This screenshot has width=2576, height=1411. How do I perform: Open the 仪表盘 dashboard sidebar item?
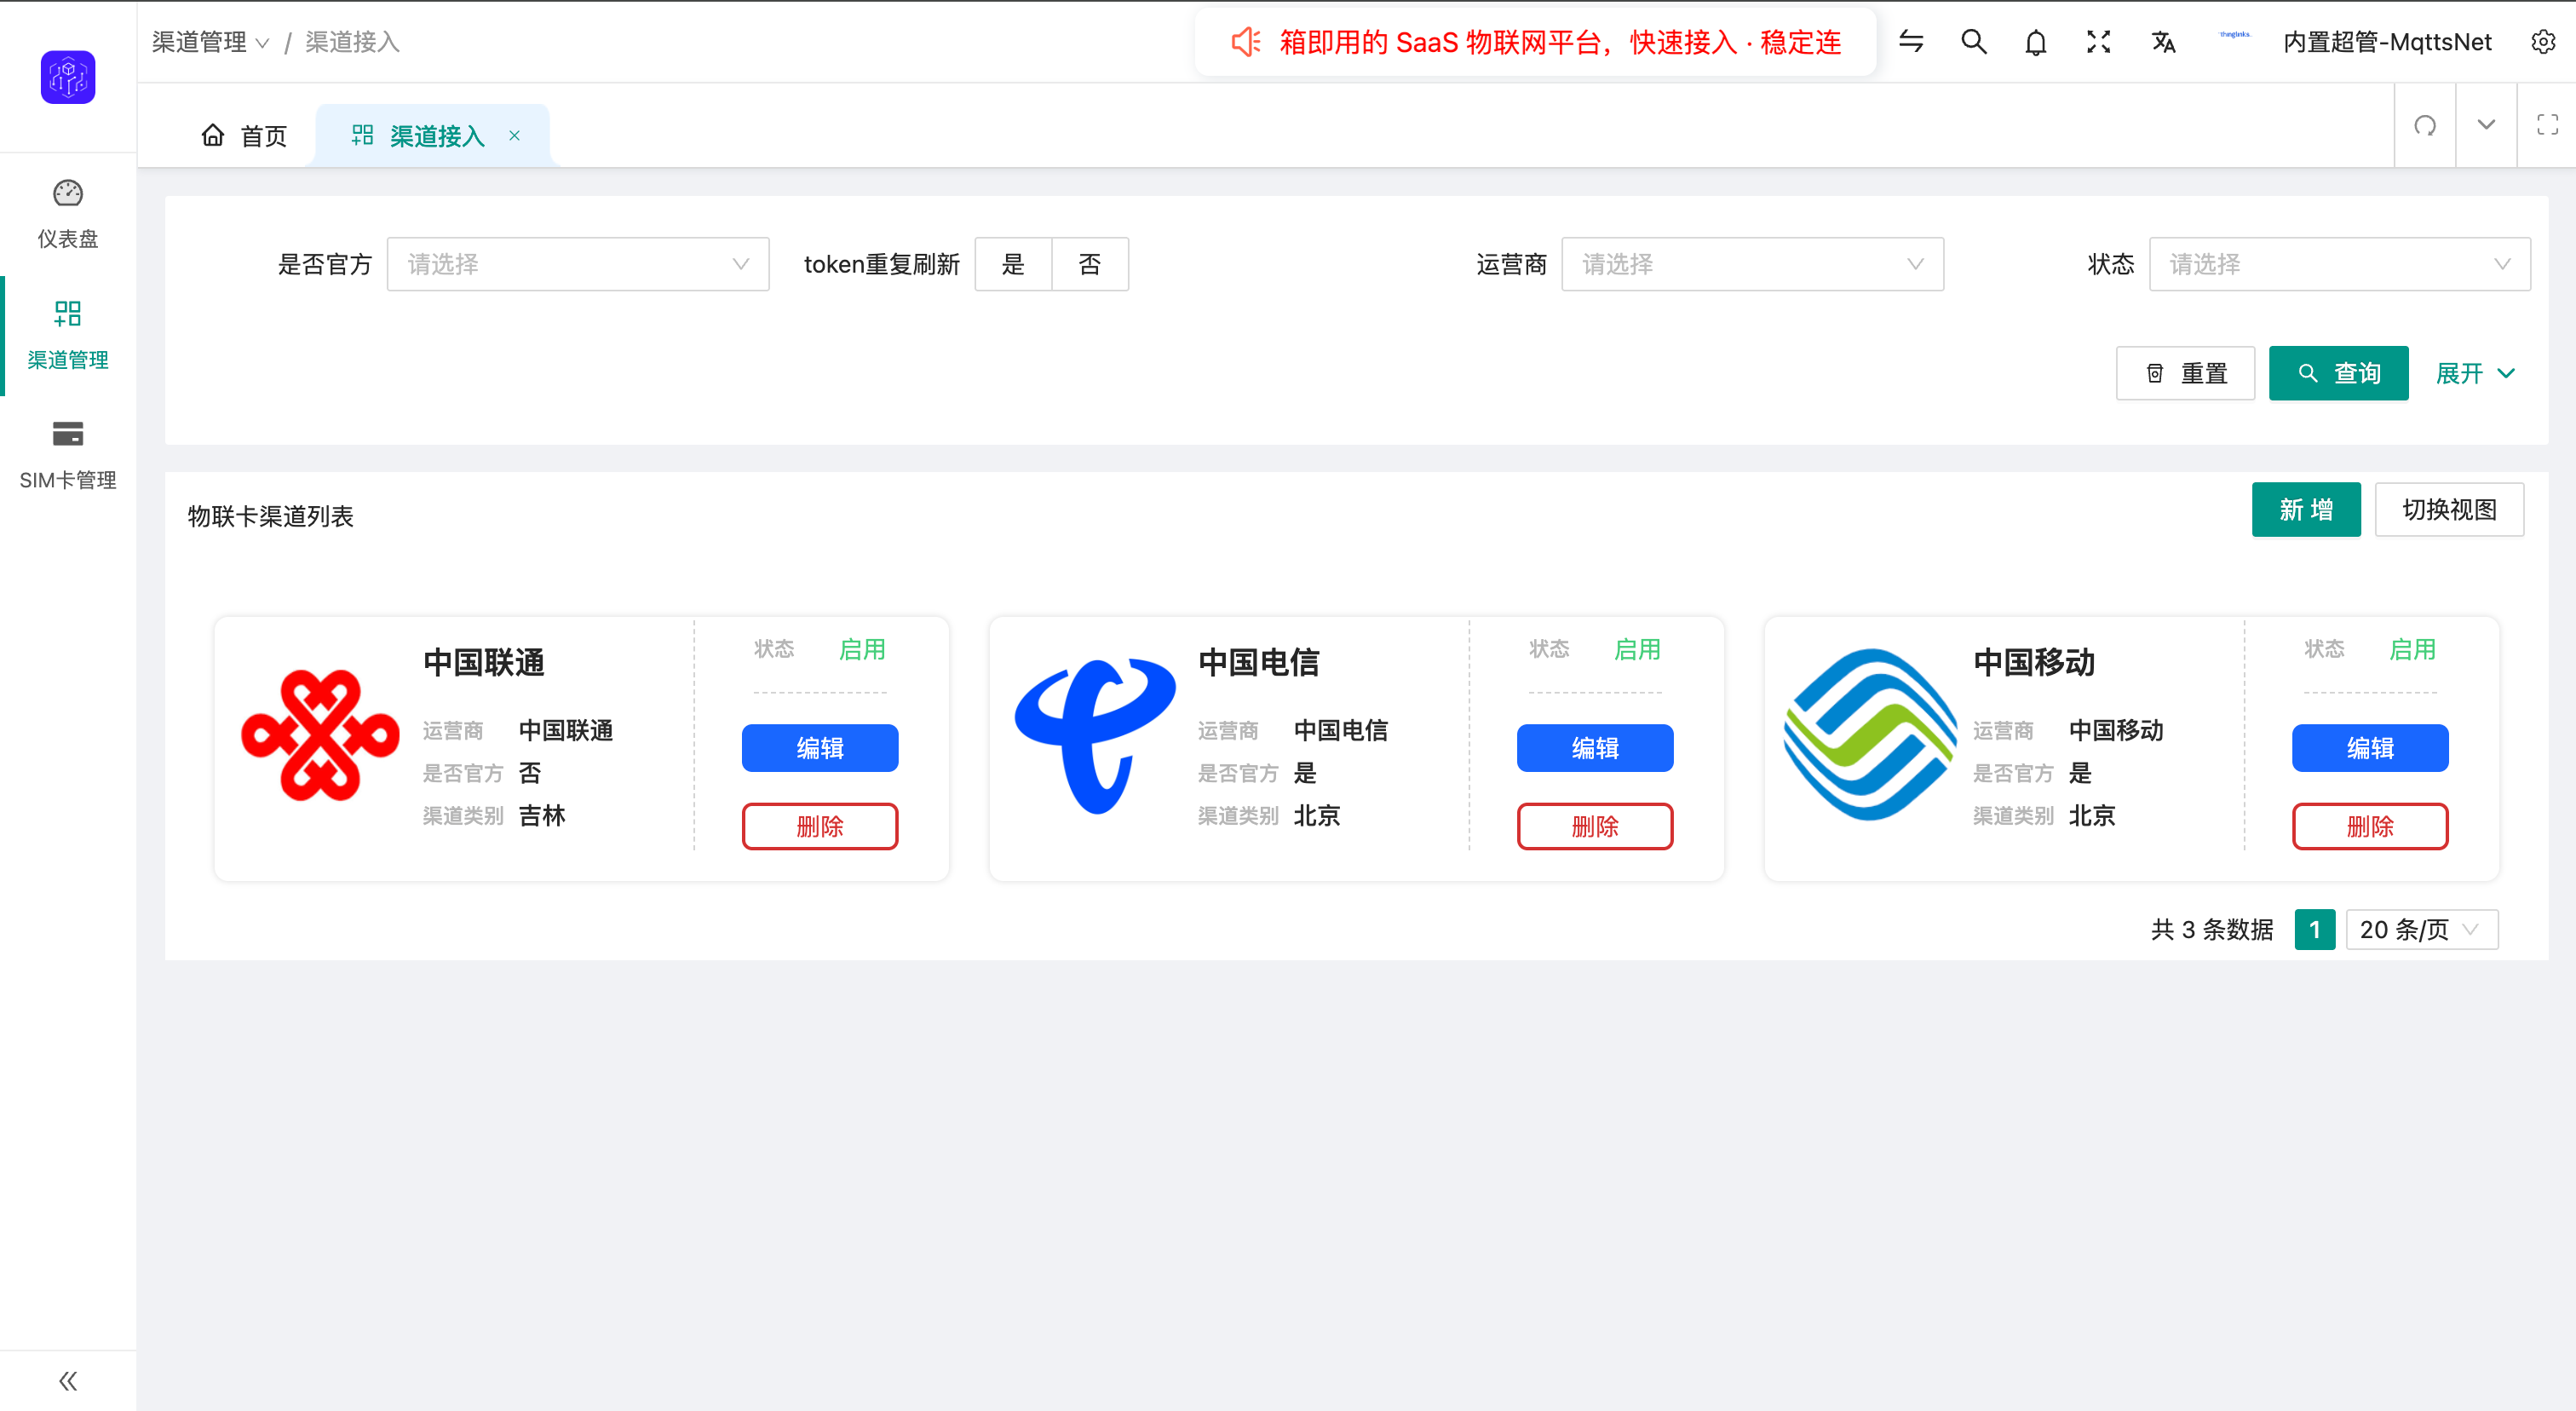[x=68, y=214]
